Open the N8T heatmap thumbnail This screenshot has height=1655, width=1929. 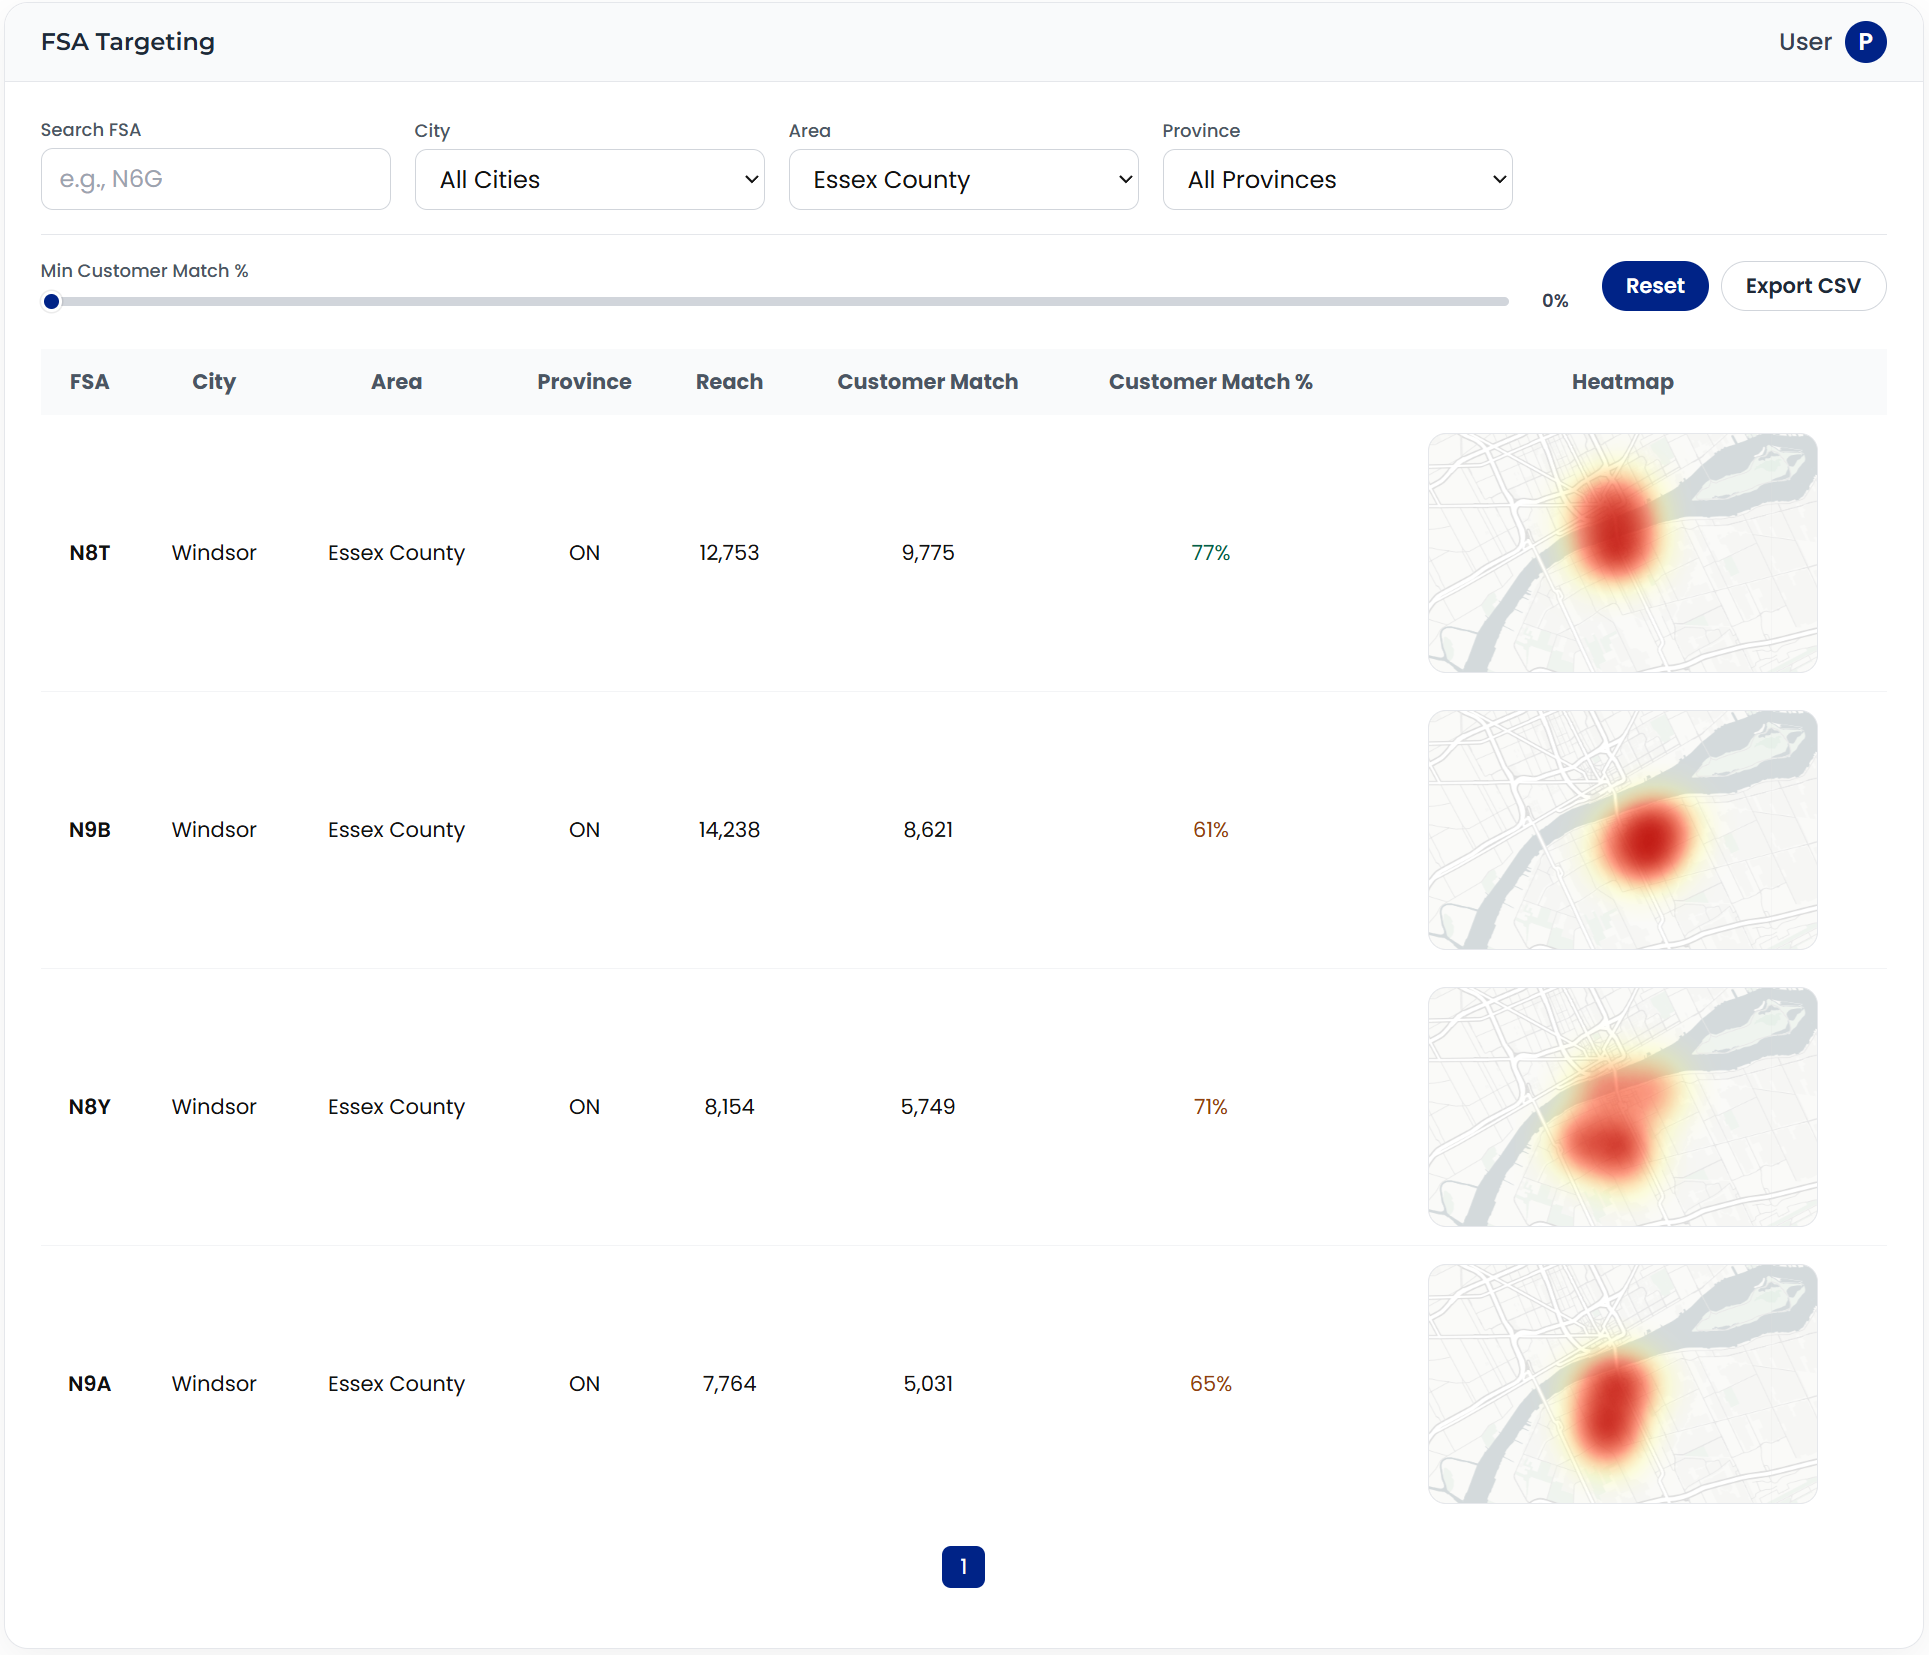click(x=1622, y=553)
